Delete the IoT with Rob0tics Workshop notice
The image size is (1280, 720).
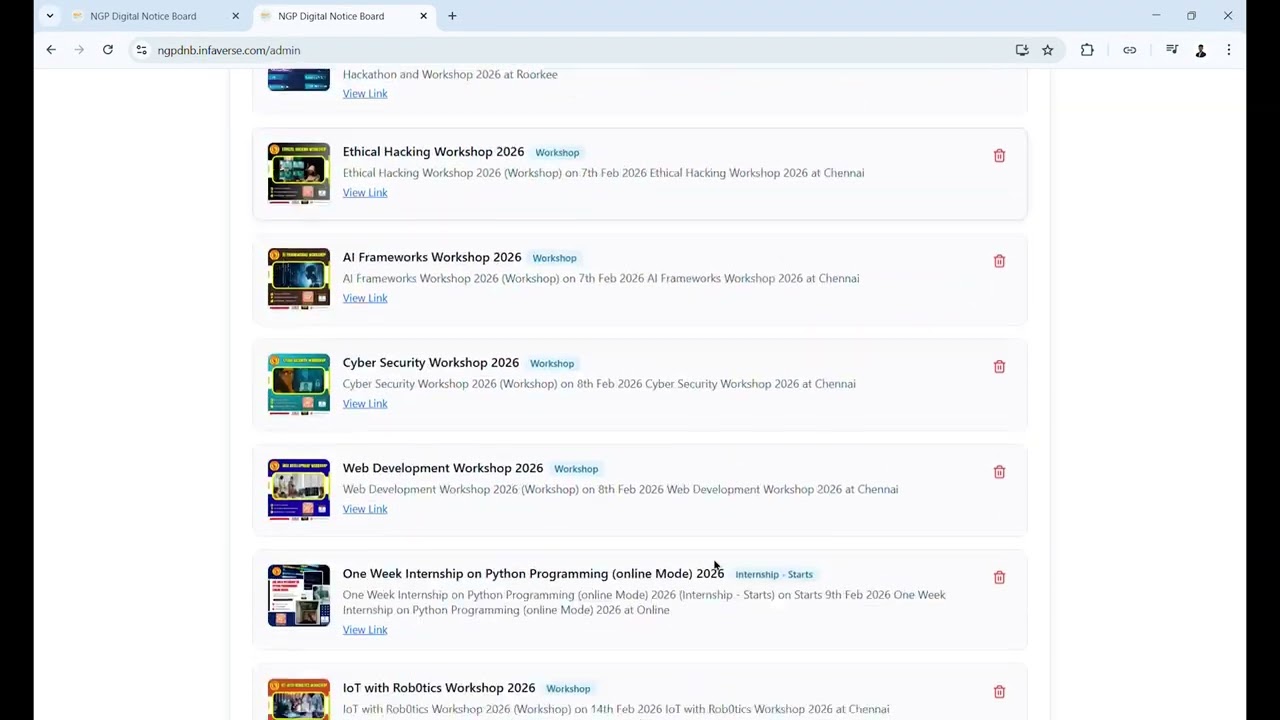pos(999,692)
